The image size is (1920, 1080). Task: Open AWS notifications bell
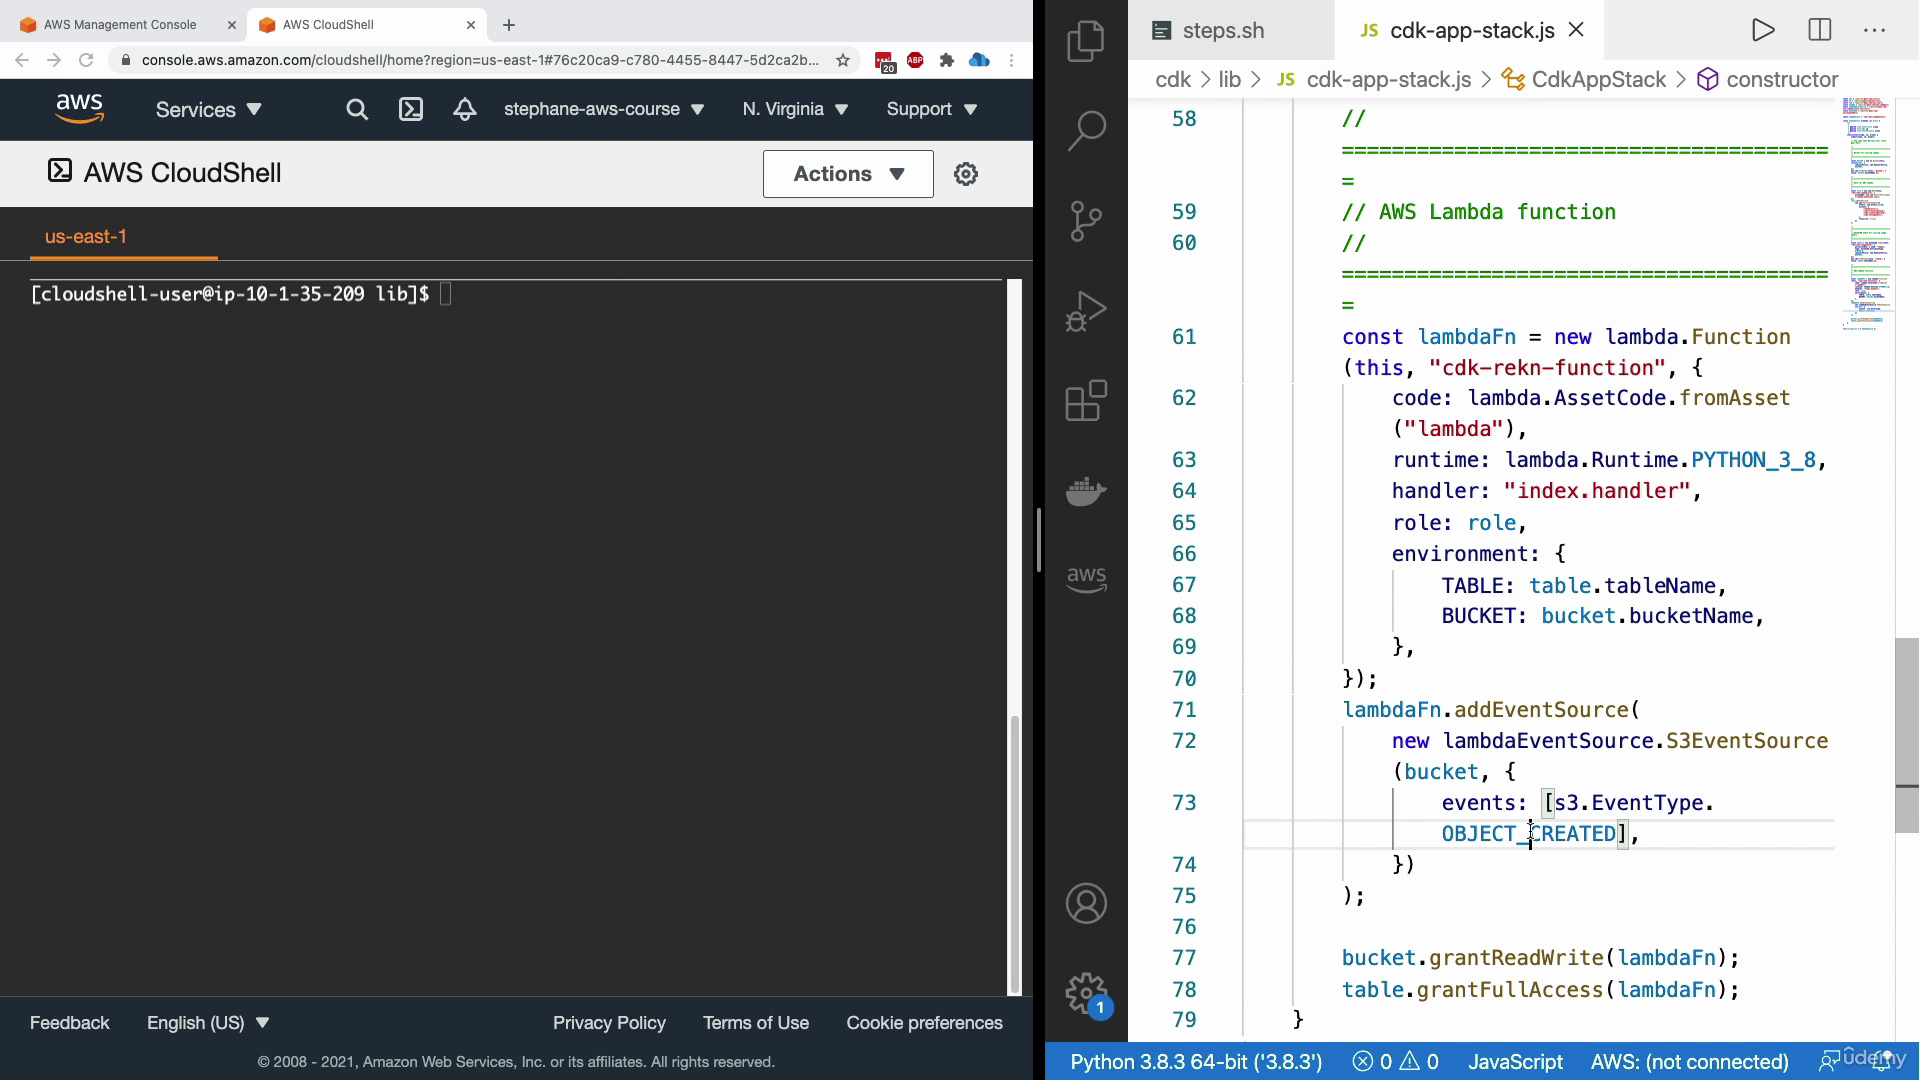464,110
